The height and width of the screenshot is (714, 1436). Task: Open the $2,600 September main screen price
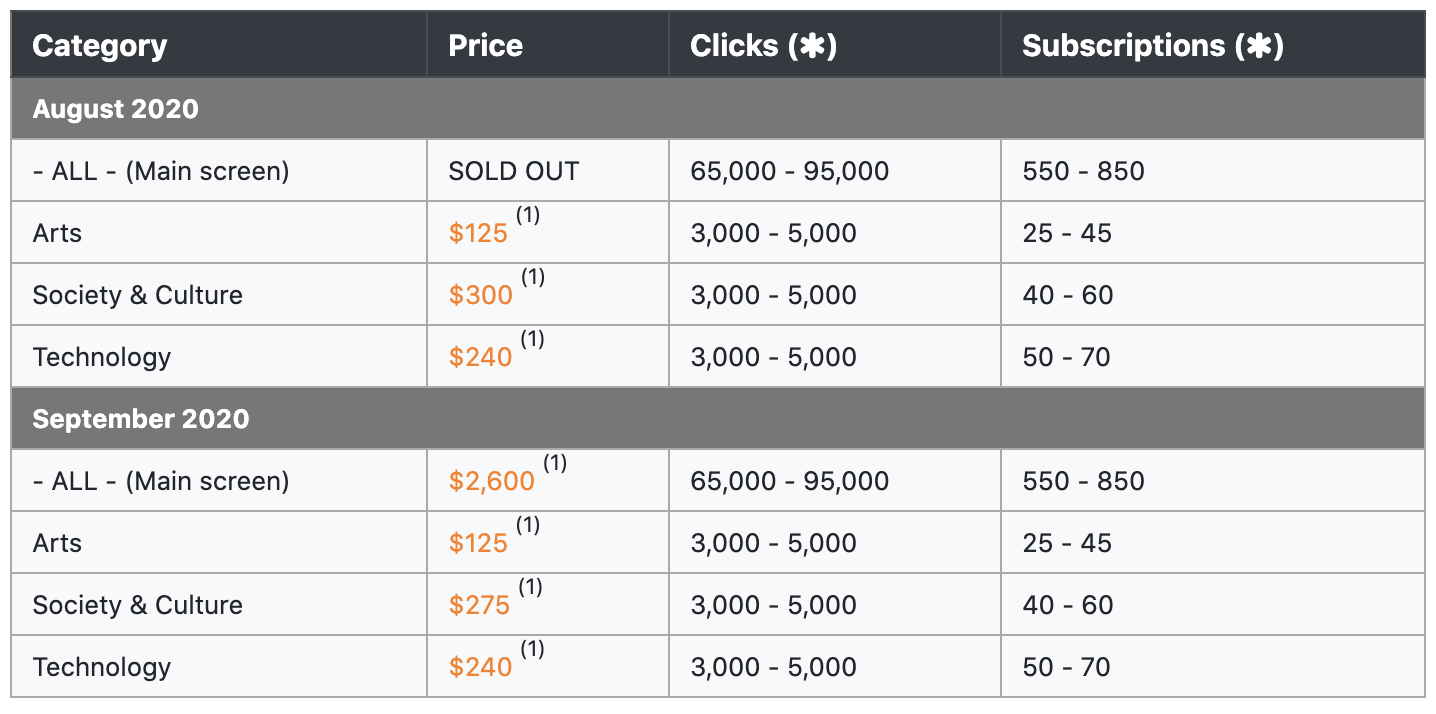tap(492, 482)
